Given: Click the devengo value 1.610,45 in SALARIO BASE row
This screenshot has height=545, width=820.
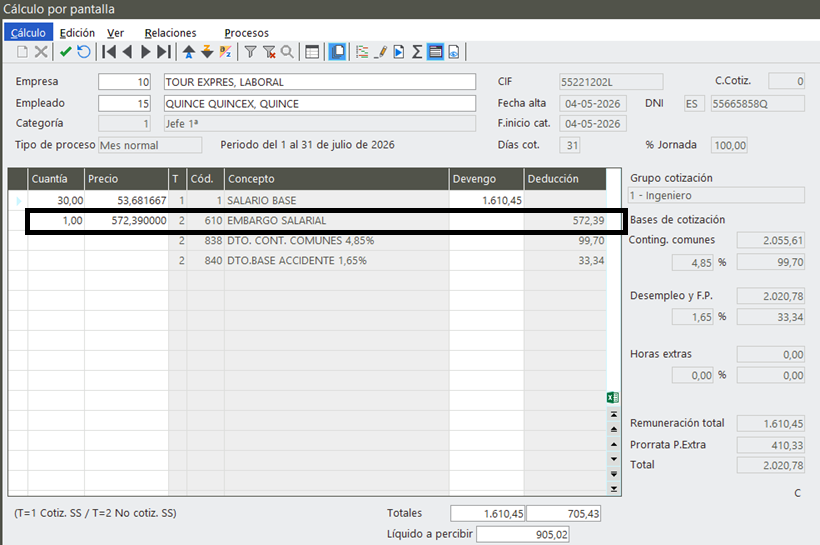Looking at the screenshot, I should [486, 200].
